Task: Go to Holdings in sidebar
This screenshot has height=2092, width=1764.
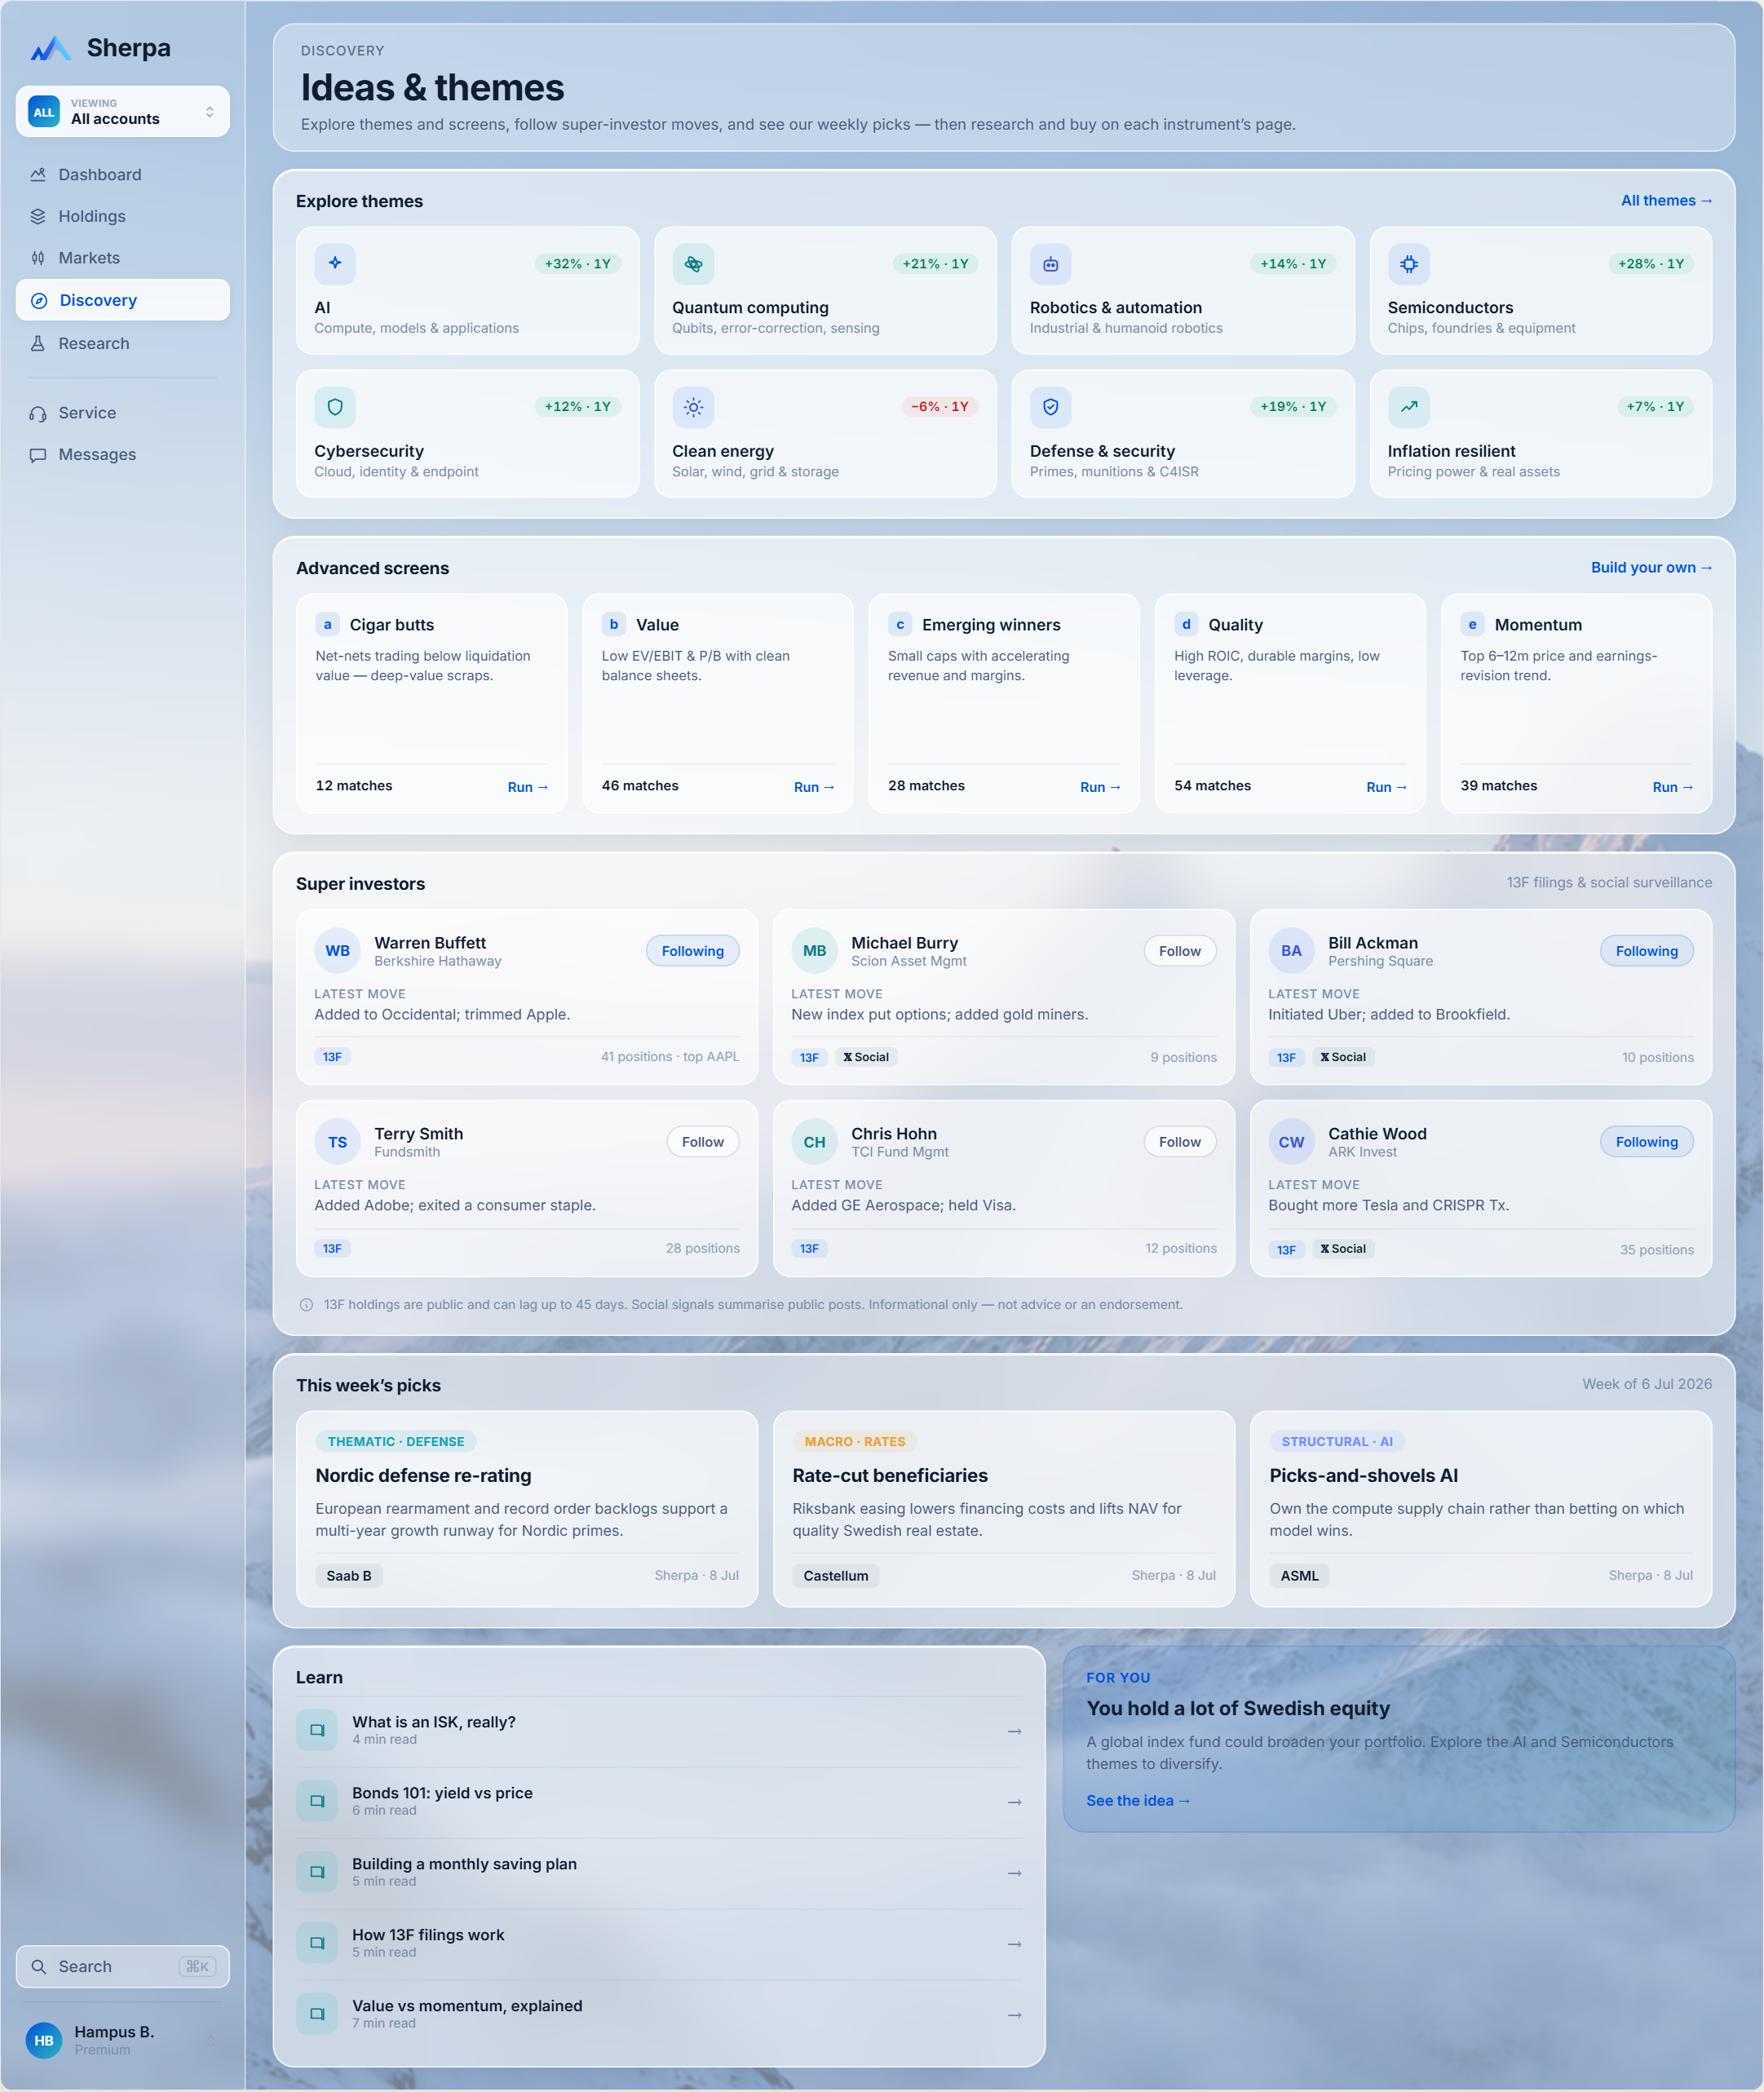Action: pos(123,216)
